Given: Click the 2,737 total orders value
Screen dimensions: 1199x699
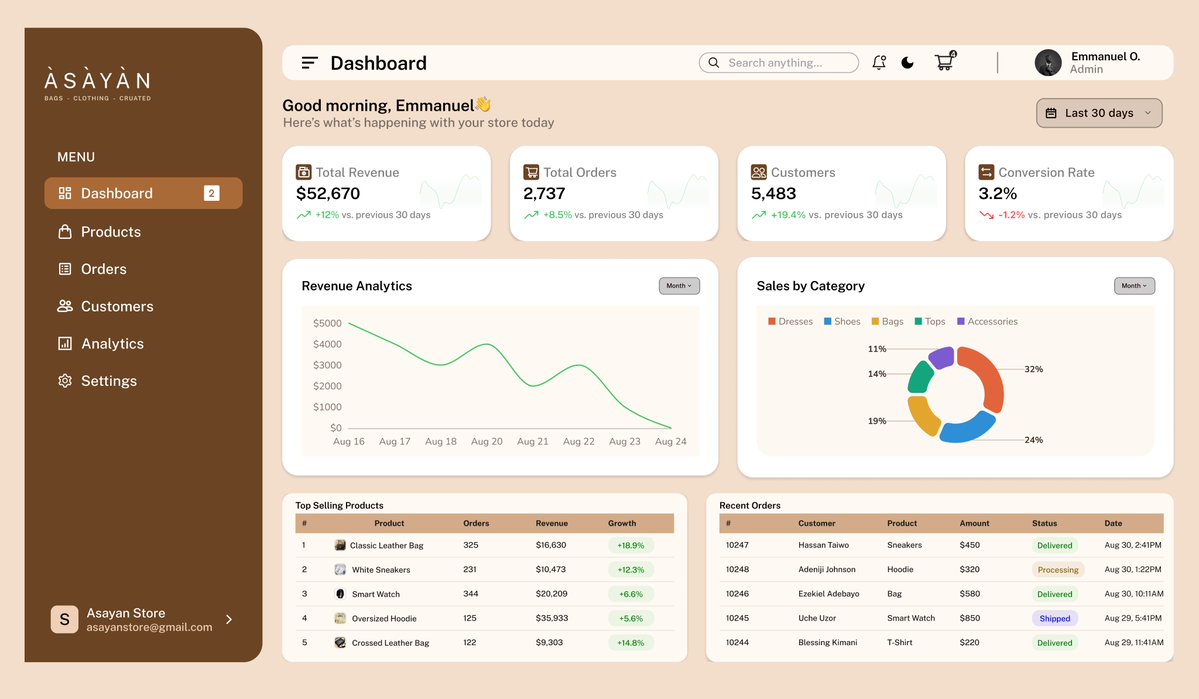Looking at the screenshot, I should click(x=544, y=193).
